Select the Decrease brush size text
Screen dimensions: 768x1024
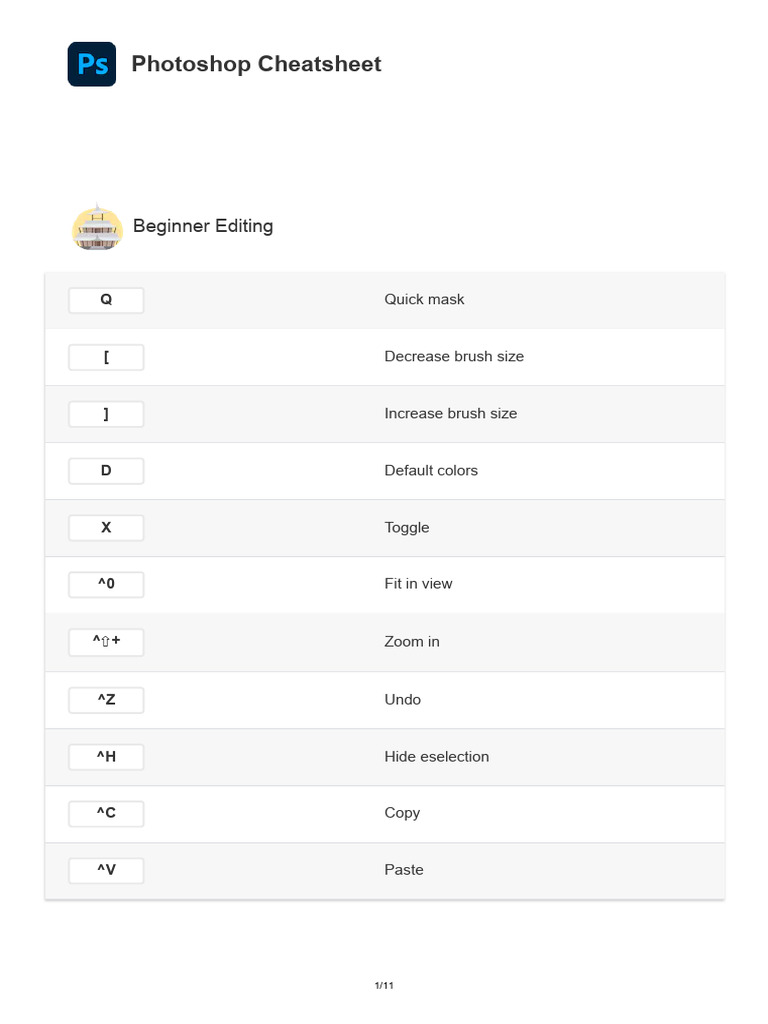[454, 356]
